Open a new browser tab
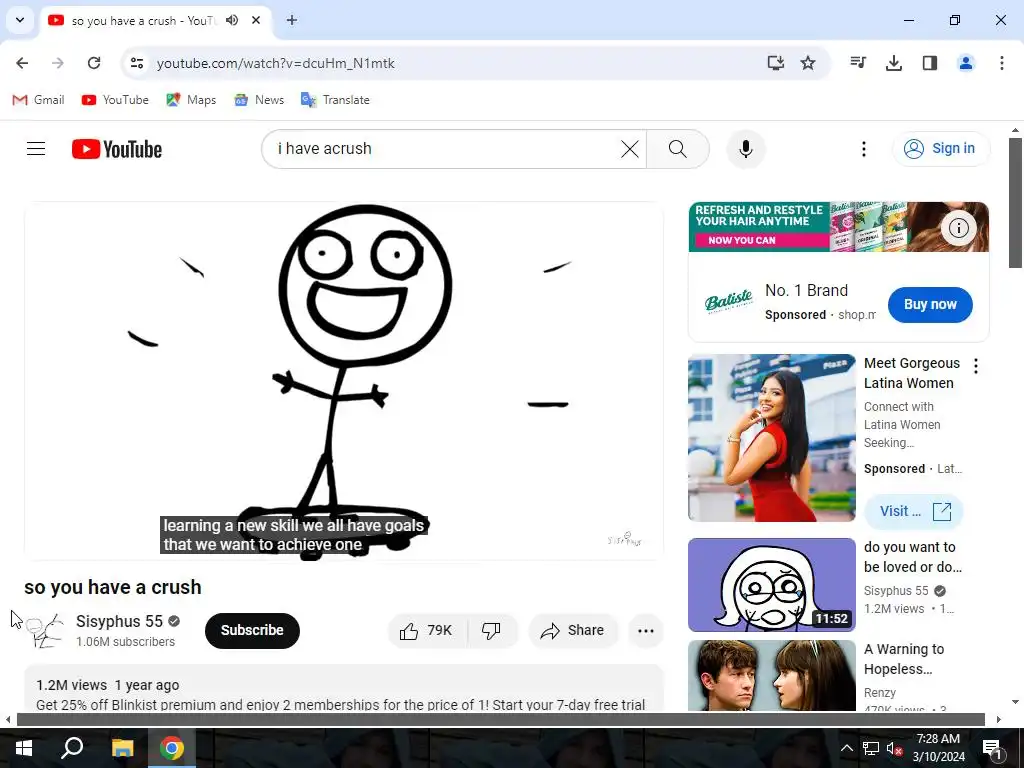 click(292, 20)
